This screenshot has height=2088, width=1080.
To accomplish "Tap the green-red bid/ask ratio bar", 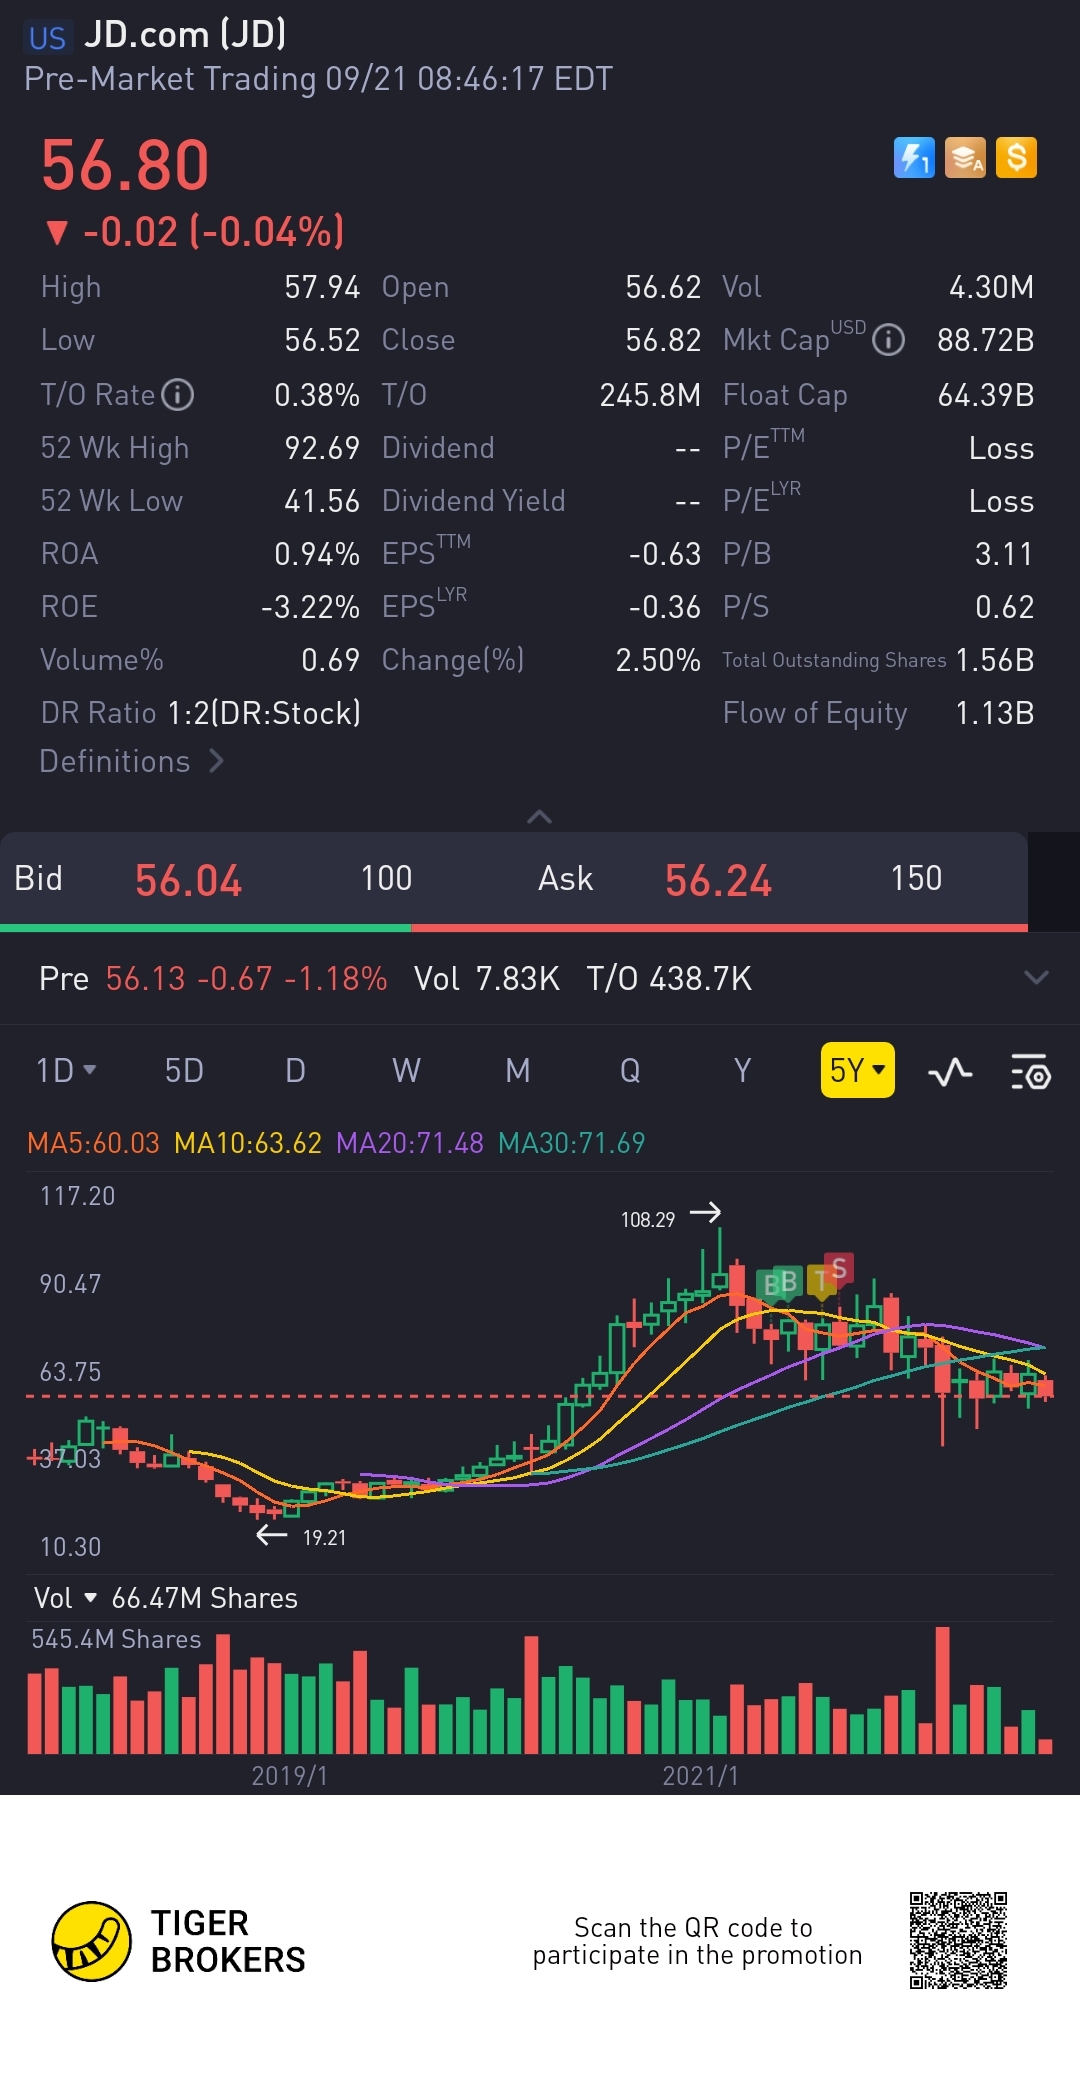I will tap(514, 928).
